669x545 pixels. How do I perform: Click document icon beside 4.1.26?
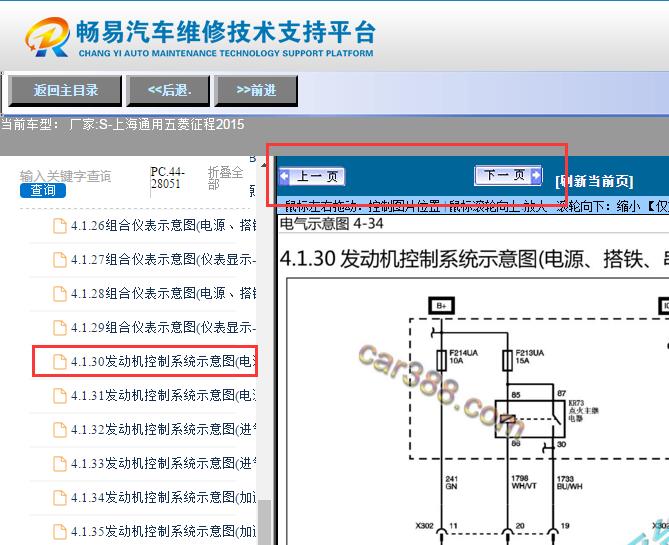click(60, 226)
